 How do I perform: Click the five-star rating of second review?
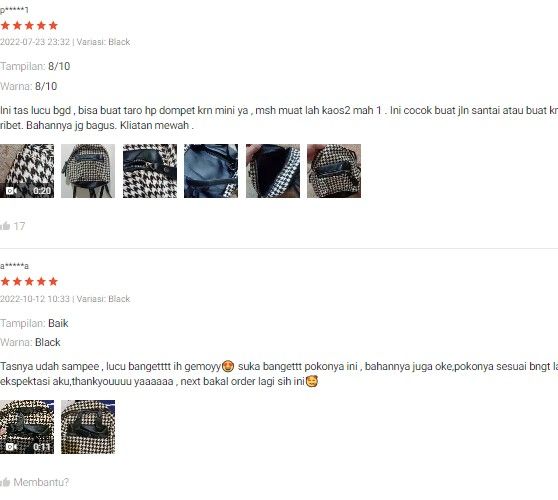29,281
